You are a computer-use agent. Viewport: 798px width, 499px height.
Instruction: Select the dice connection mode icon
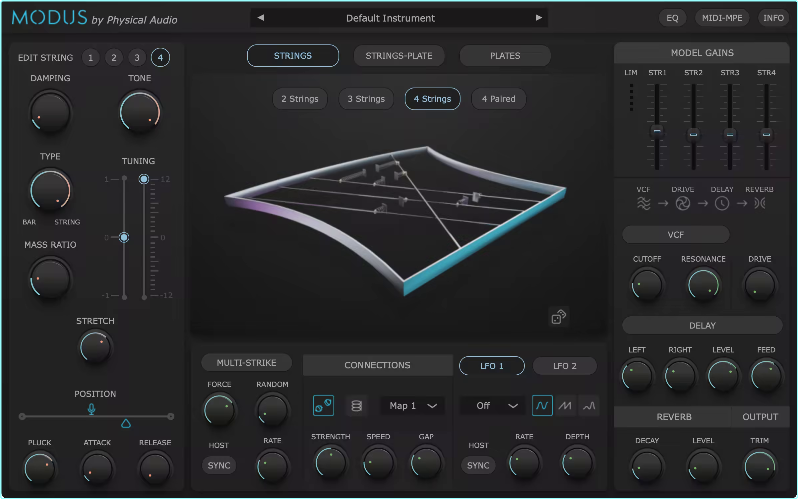point(323,405)
